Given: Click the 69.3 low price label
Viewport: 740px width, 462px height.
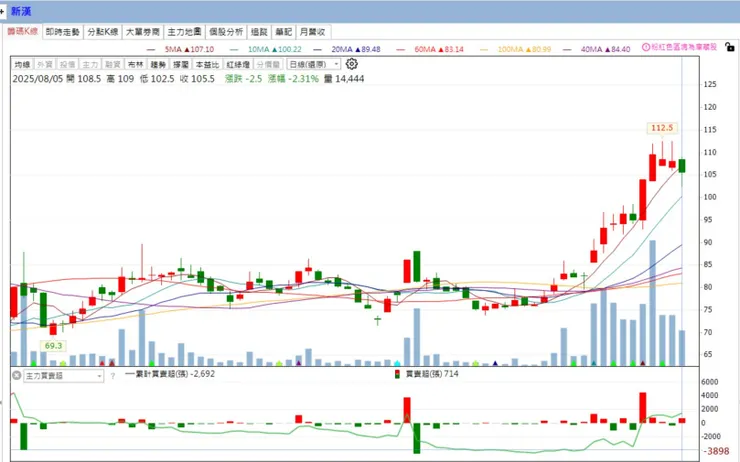Looking at the screenshot, I should click(x=53, y=345).
